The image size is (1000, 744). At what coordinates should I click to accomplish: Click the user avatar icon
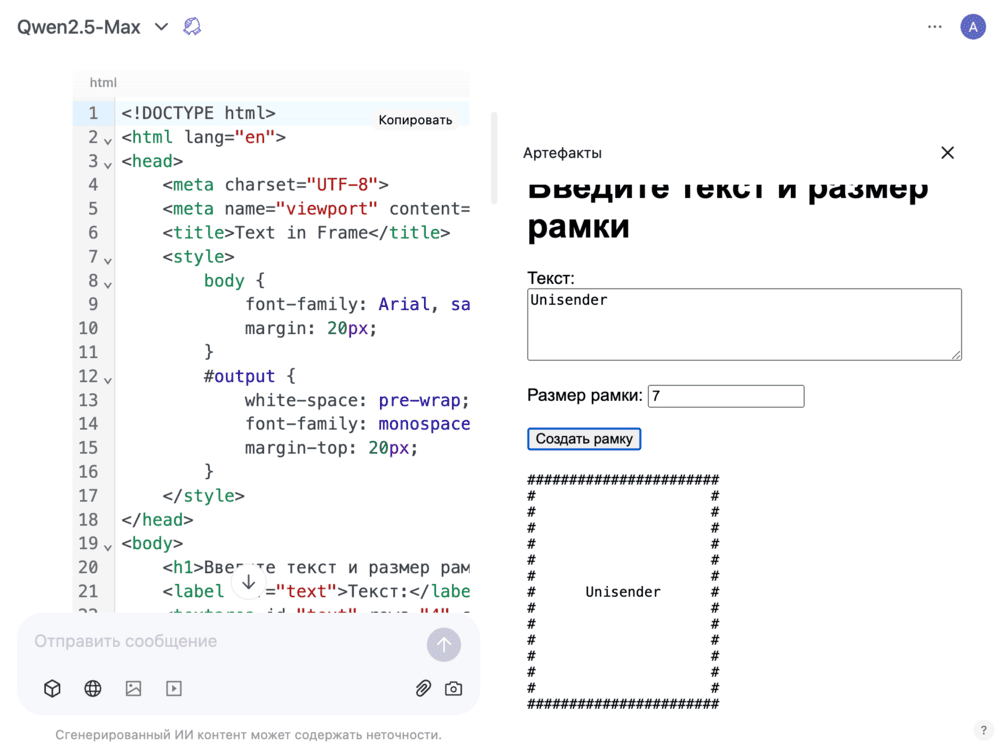(x=973, y=27)
